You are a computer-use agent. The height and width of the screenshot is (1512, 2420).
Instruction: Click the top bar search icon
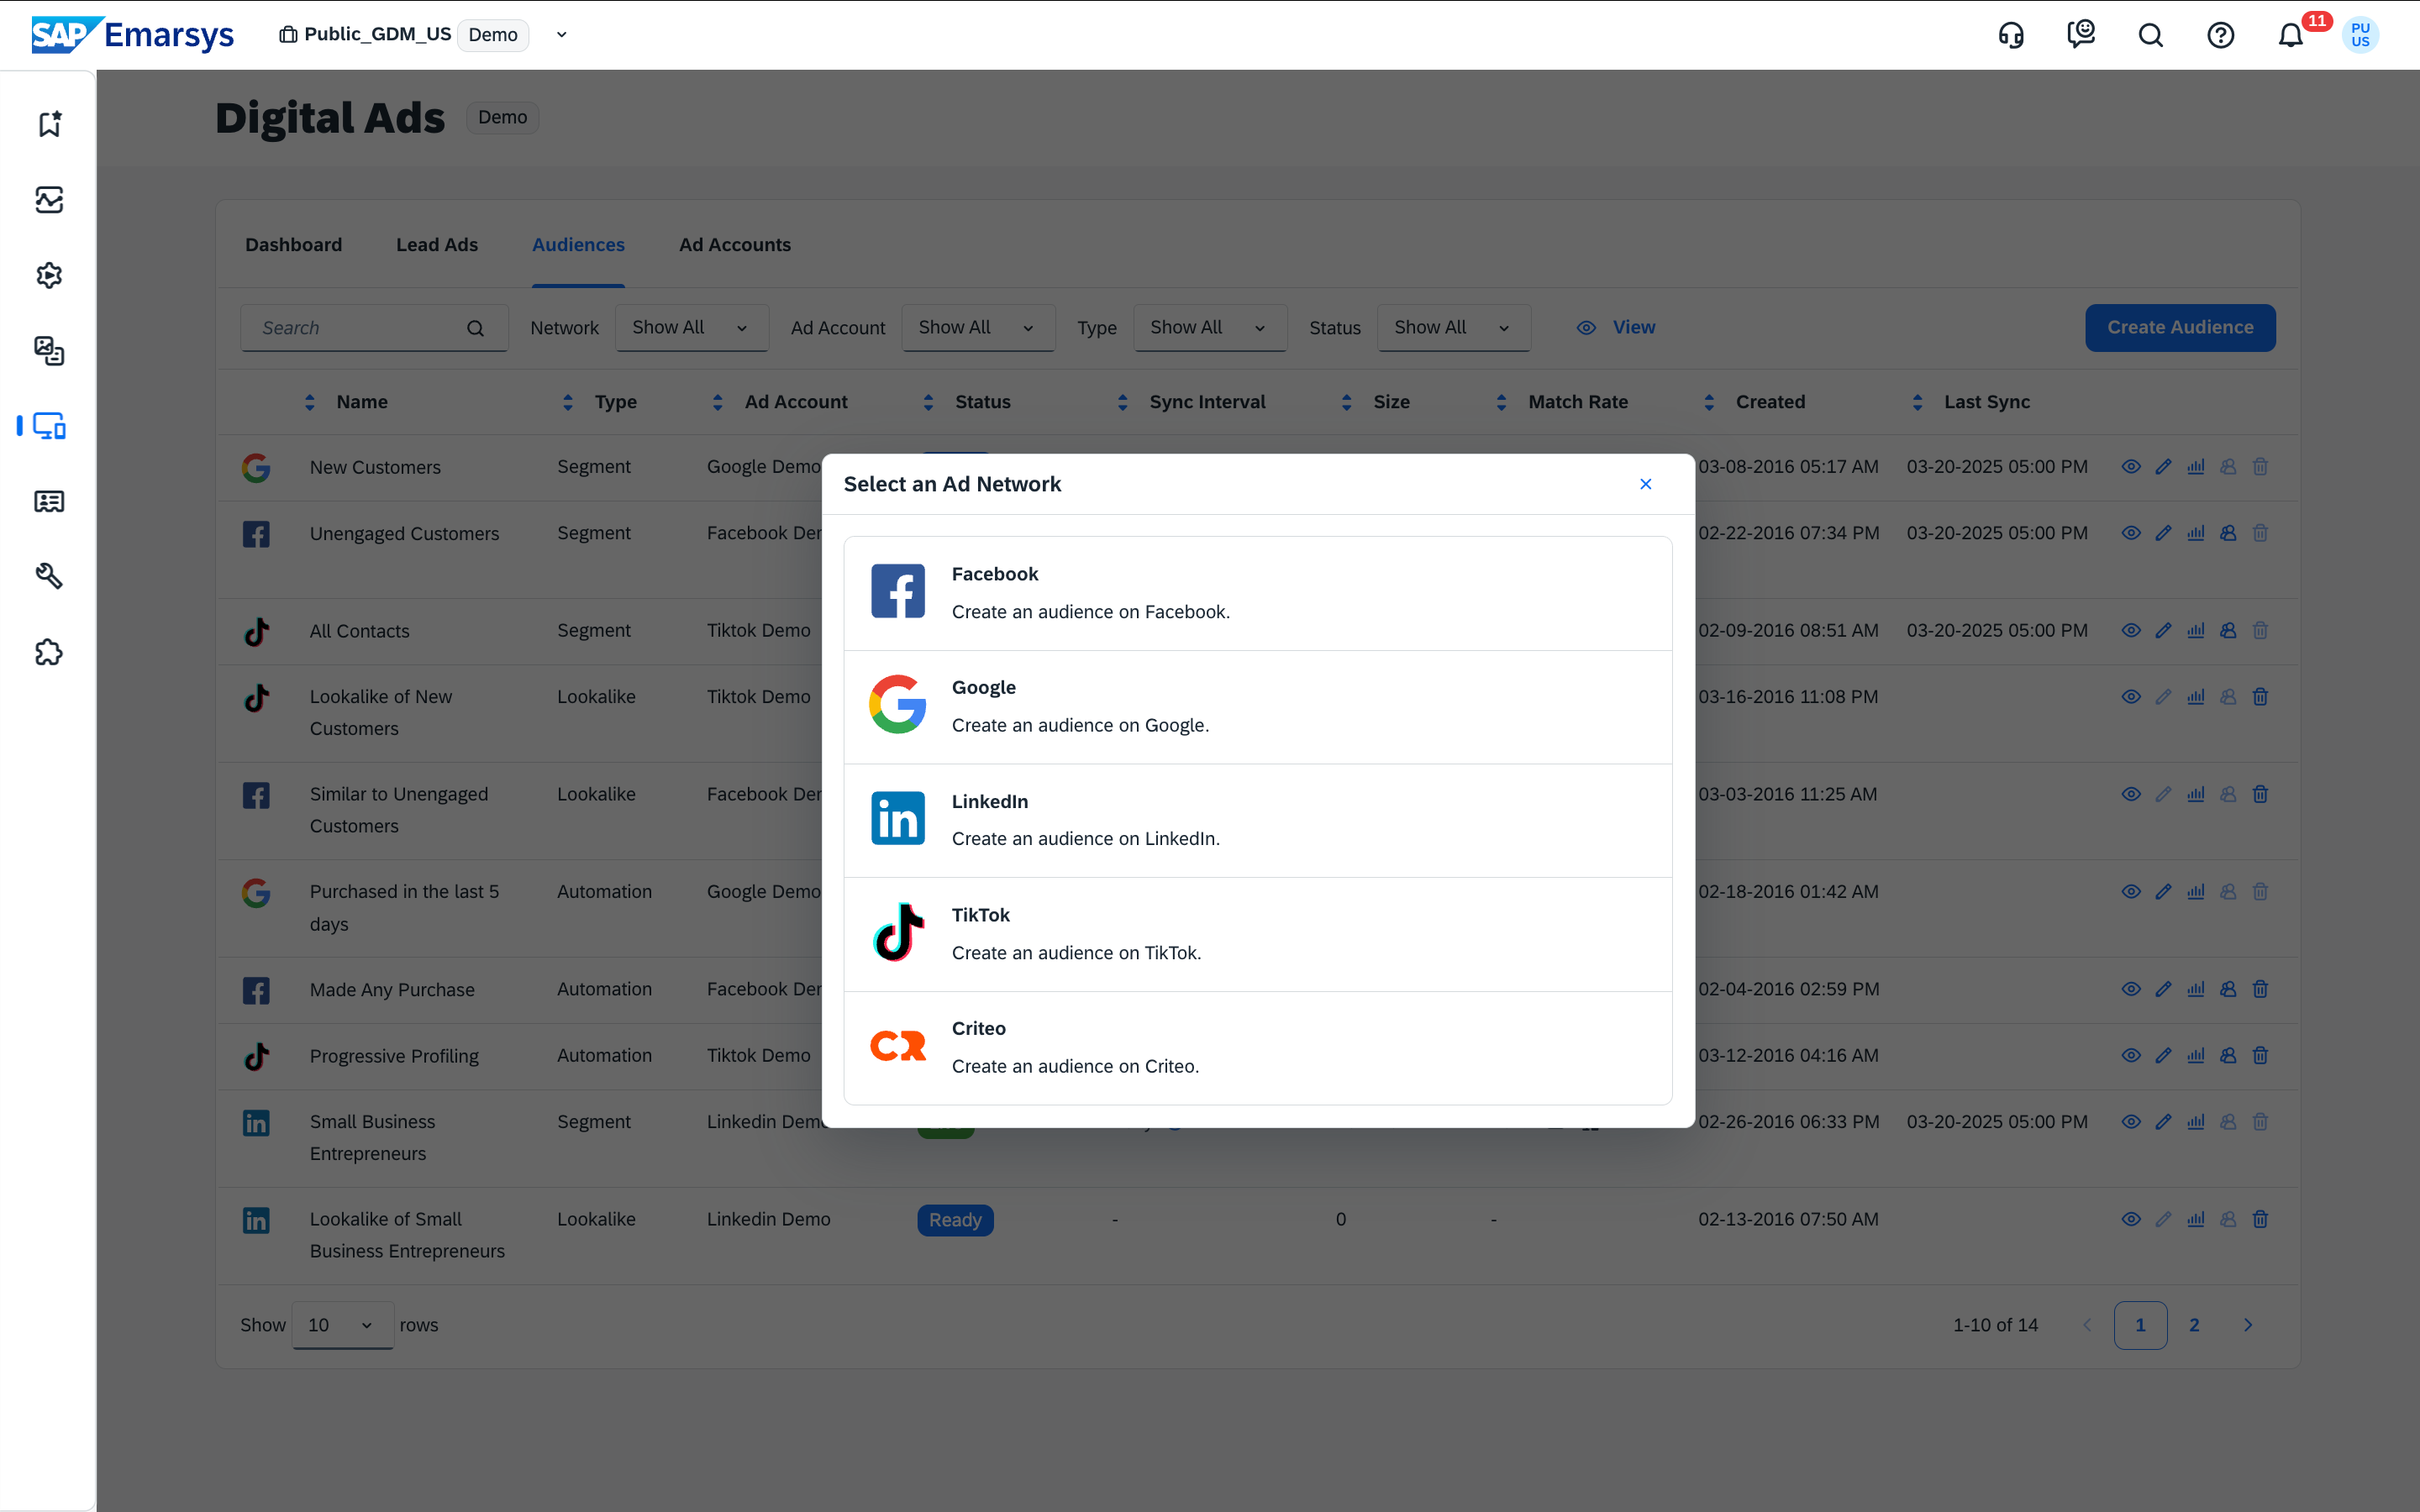tap(2150, 36)
